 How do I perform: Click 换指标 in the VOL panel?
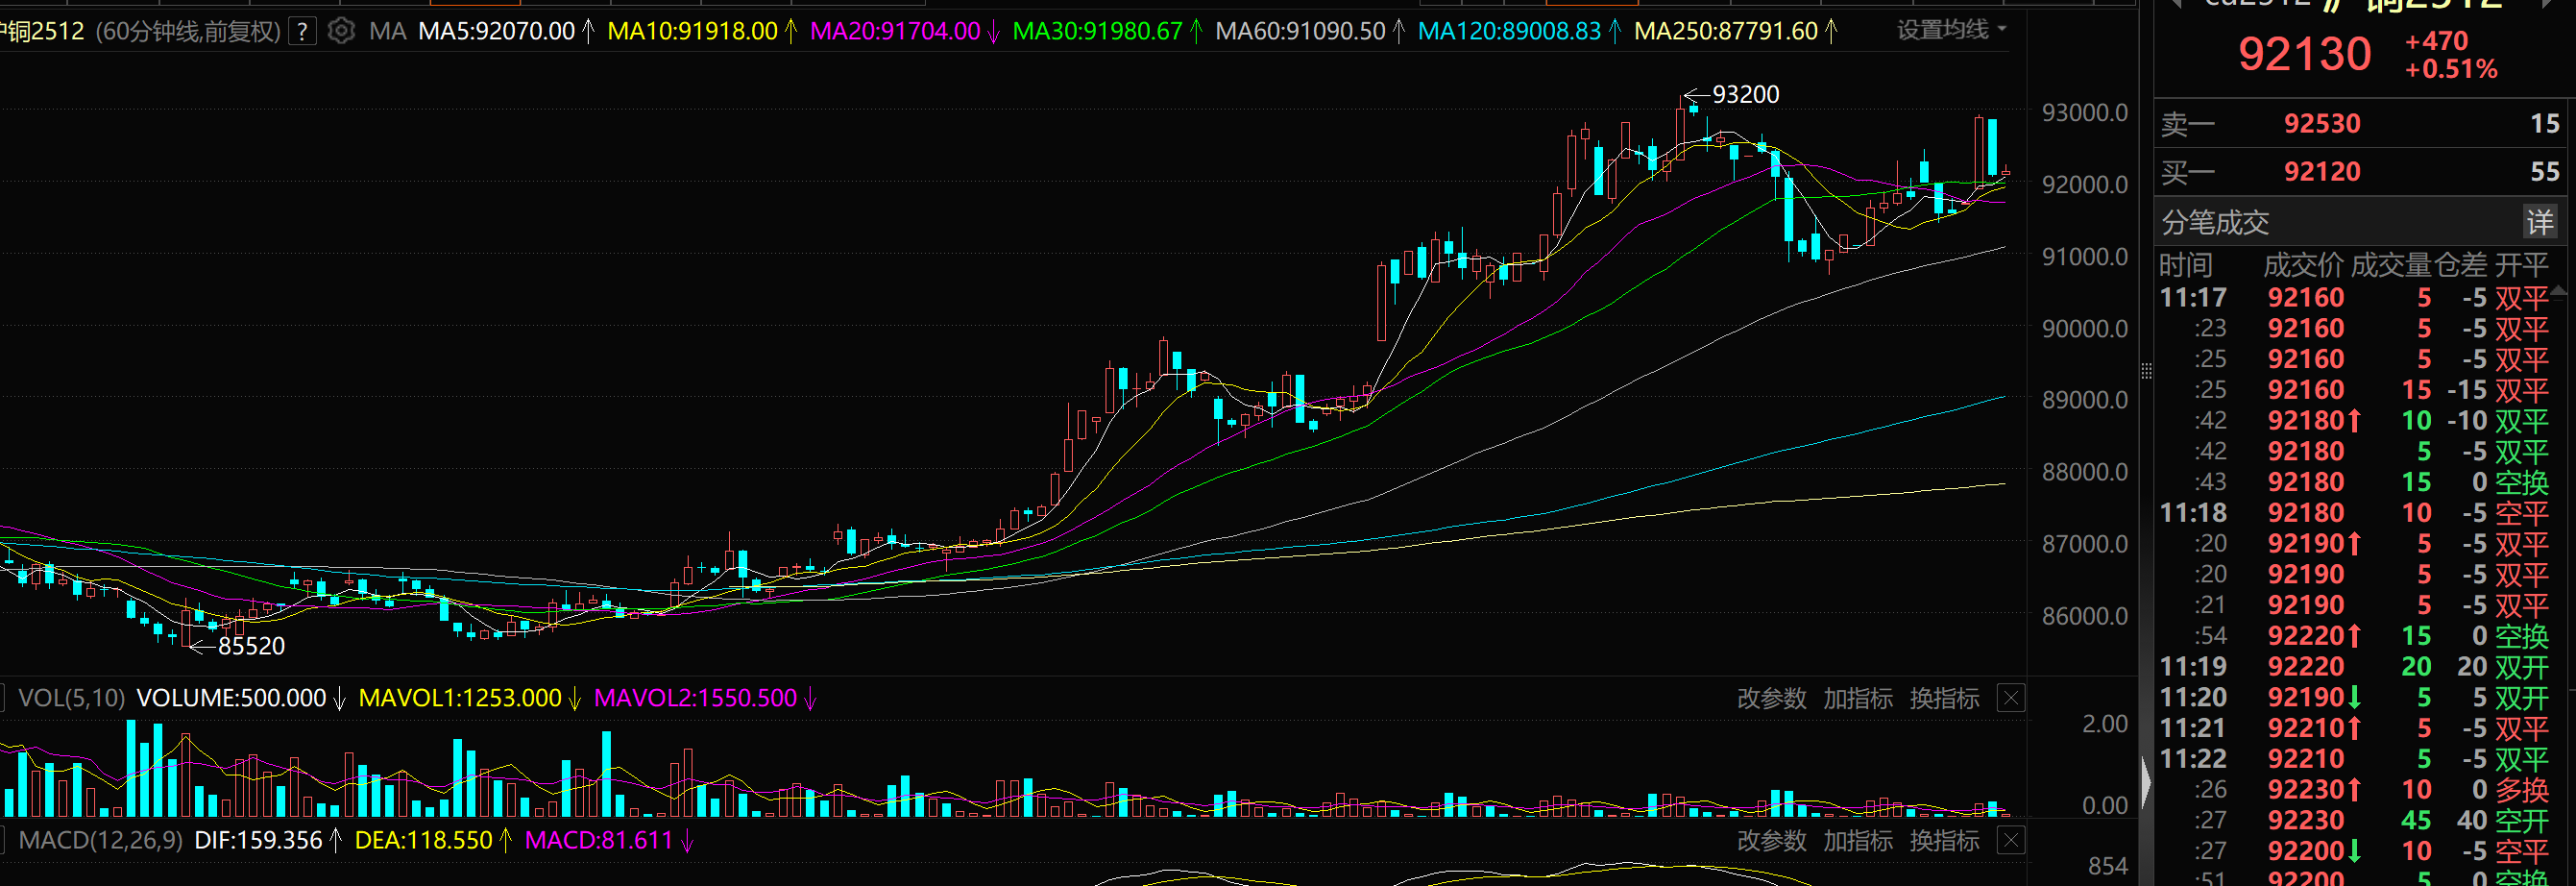[1944, 698]
